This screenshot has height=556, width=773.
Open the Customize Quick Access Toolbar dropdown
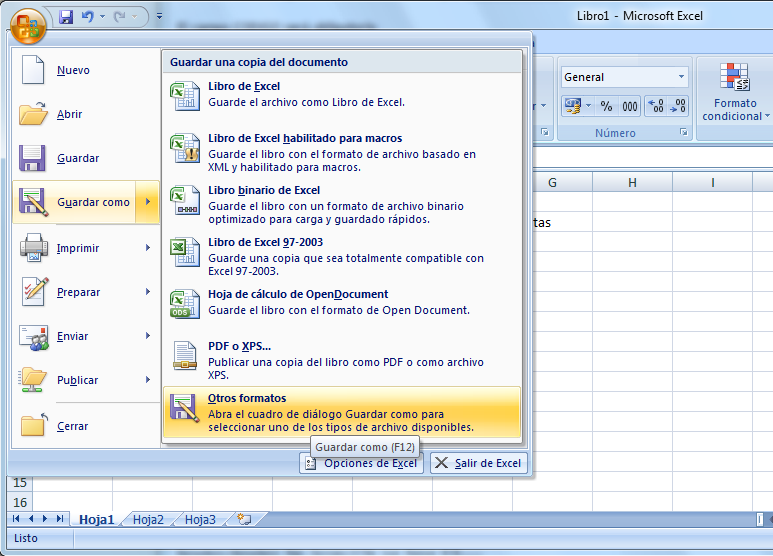tap(159, 16)
